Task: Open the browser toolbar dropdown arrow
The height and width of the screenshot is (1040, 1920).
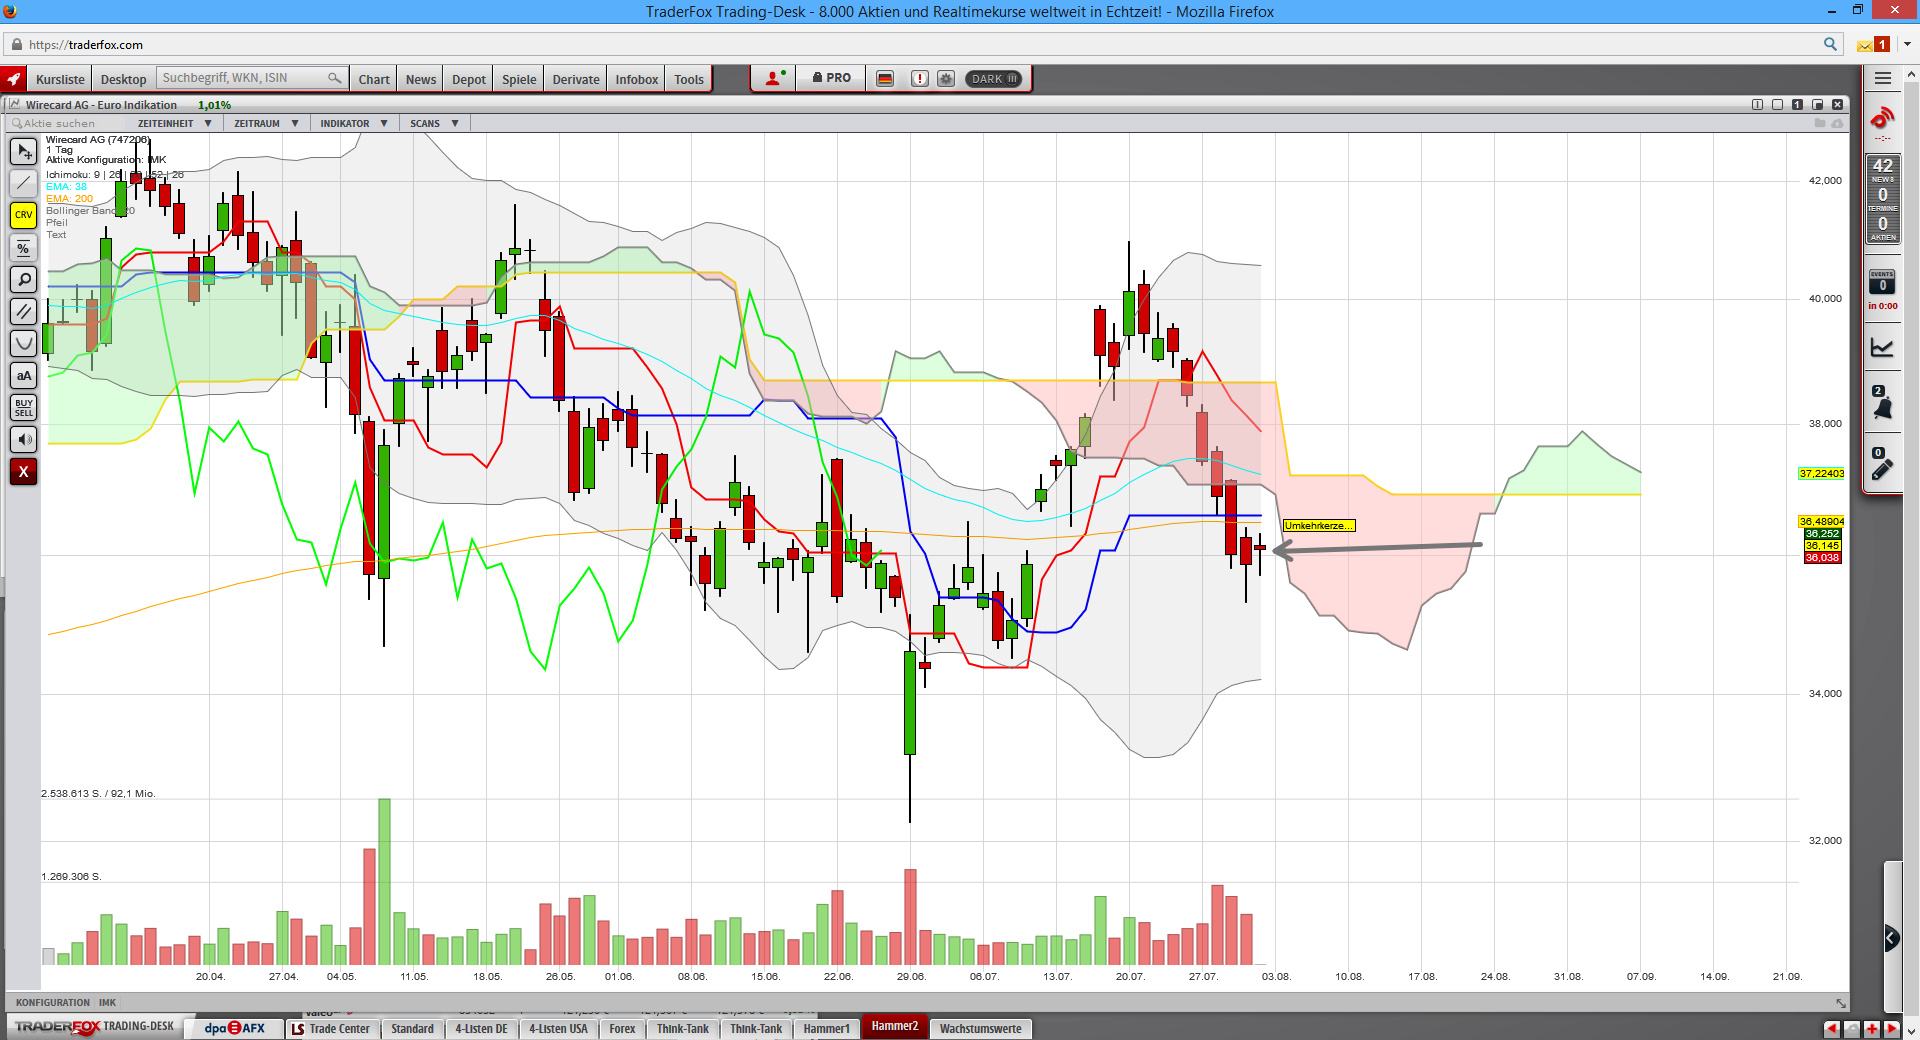Action: click(x=1907, y=44)
